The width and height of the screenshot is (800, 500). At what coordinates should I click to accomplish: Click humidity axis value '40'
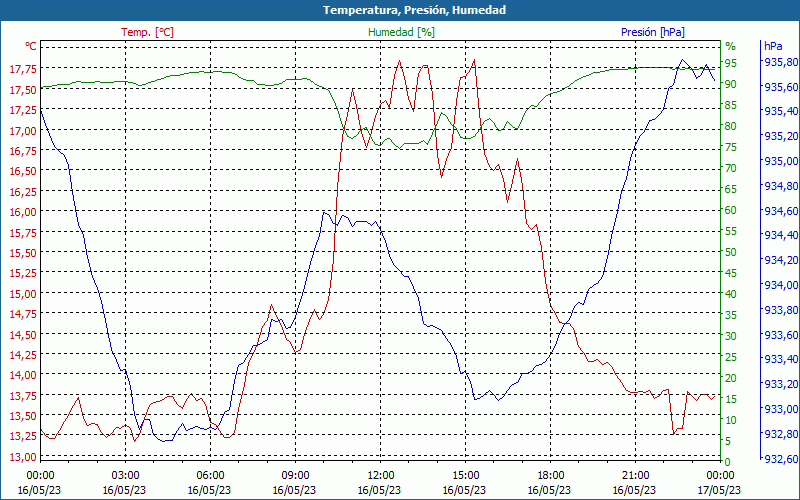coord(731,294)
